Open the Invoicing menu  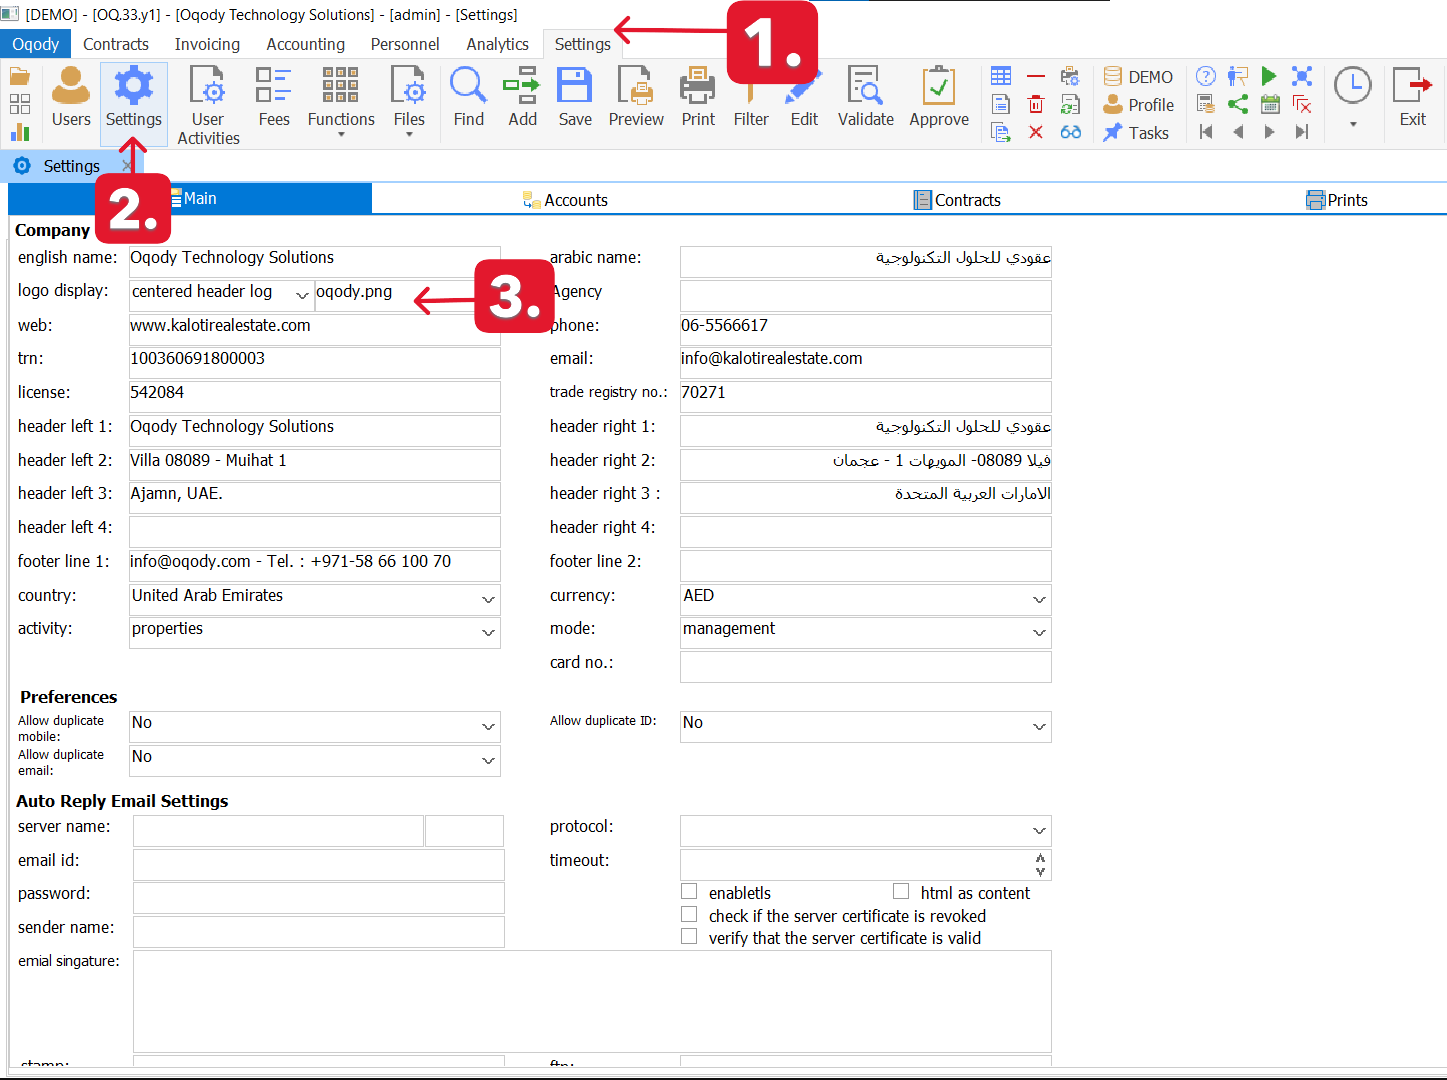[x=207, y=44]
